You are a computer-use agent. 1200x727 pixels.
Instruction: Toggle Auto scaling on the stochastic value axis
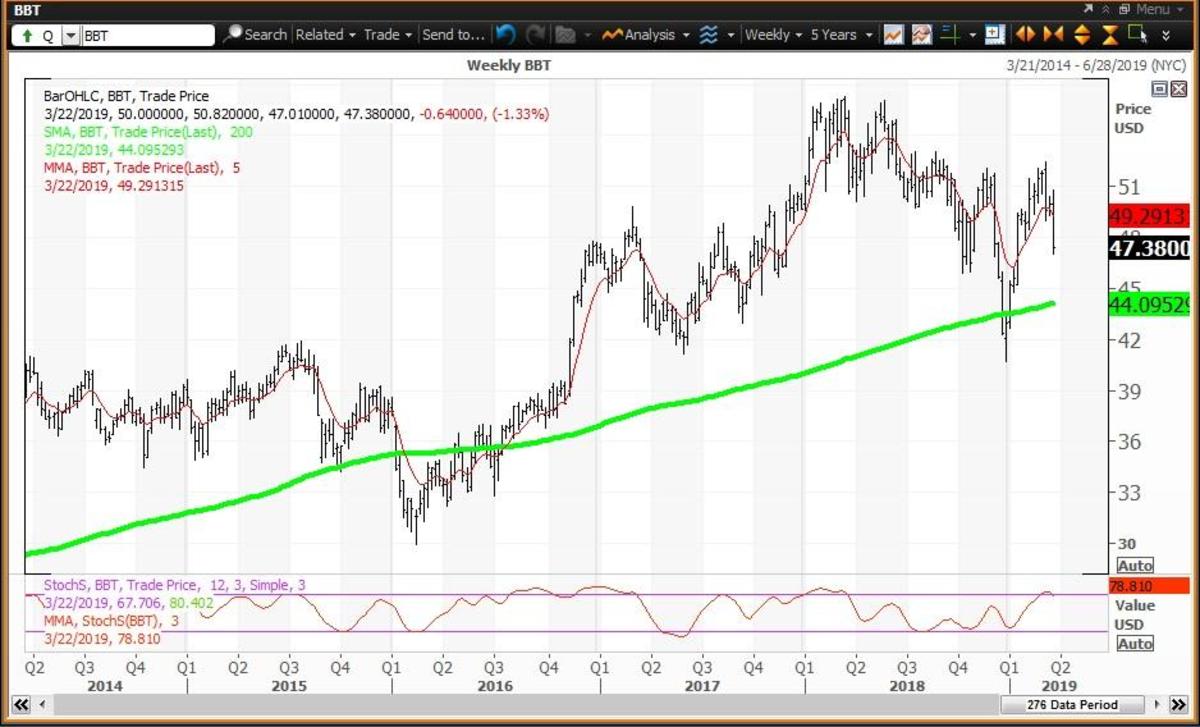pyautogui.click(x=1135, y=644)
